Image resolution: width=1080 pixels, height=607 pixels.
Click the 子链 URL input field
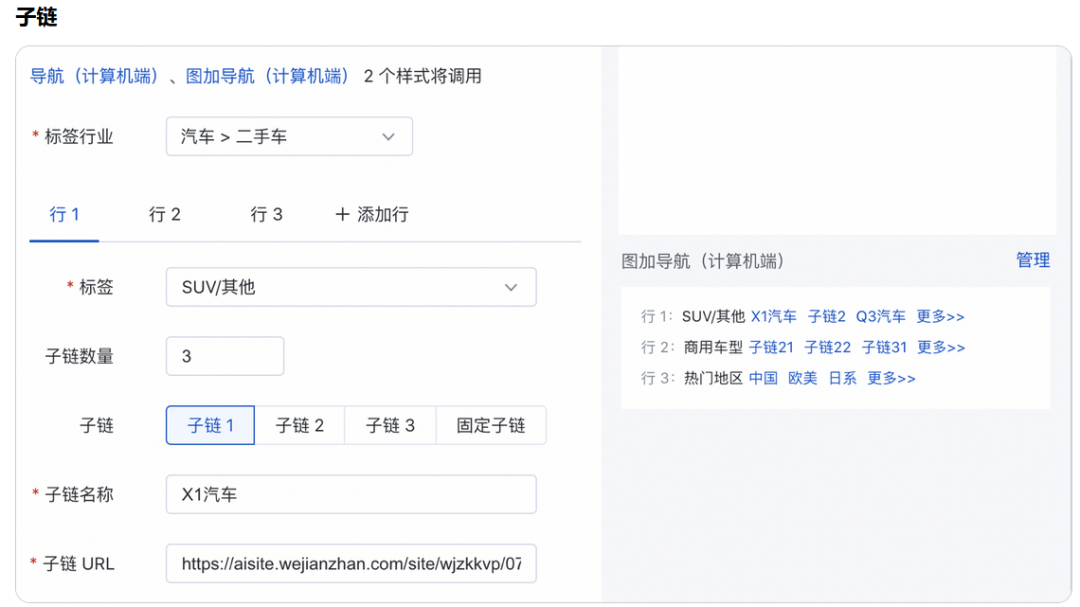pyautogui.click(x=350, y=564)
